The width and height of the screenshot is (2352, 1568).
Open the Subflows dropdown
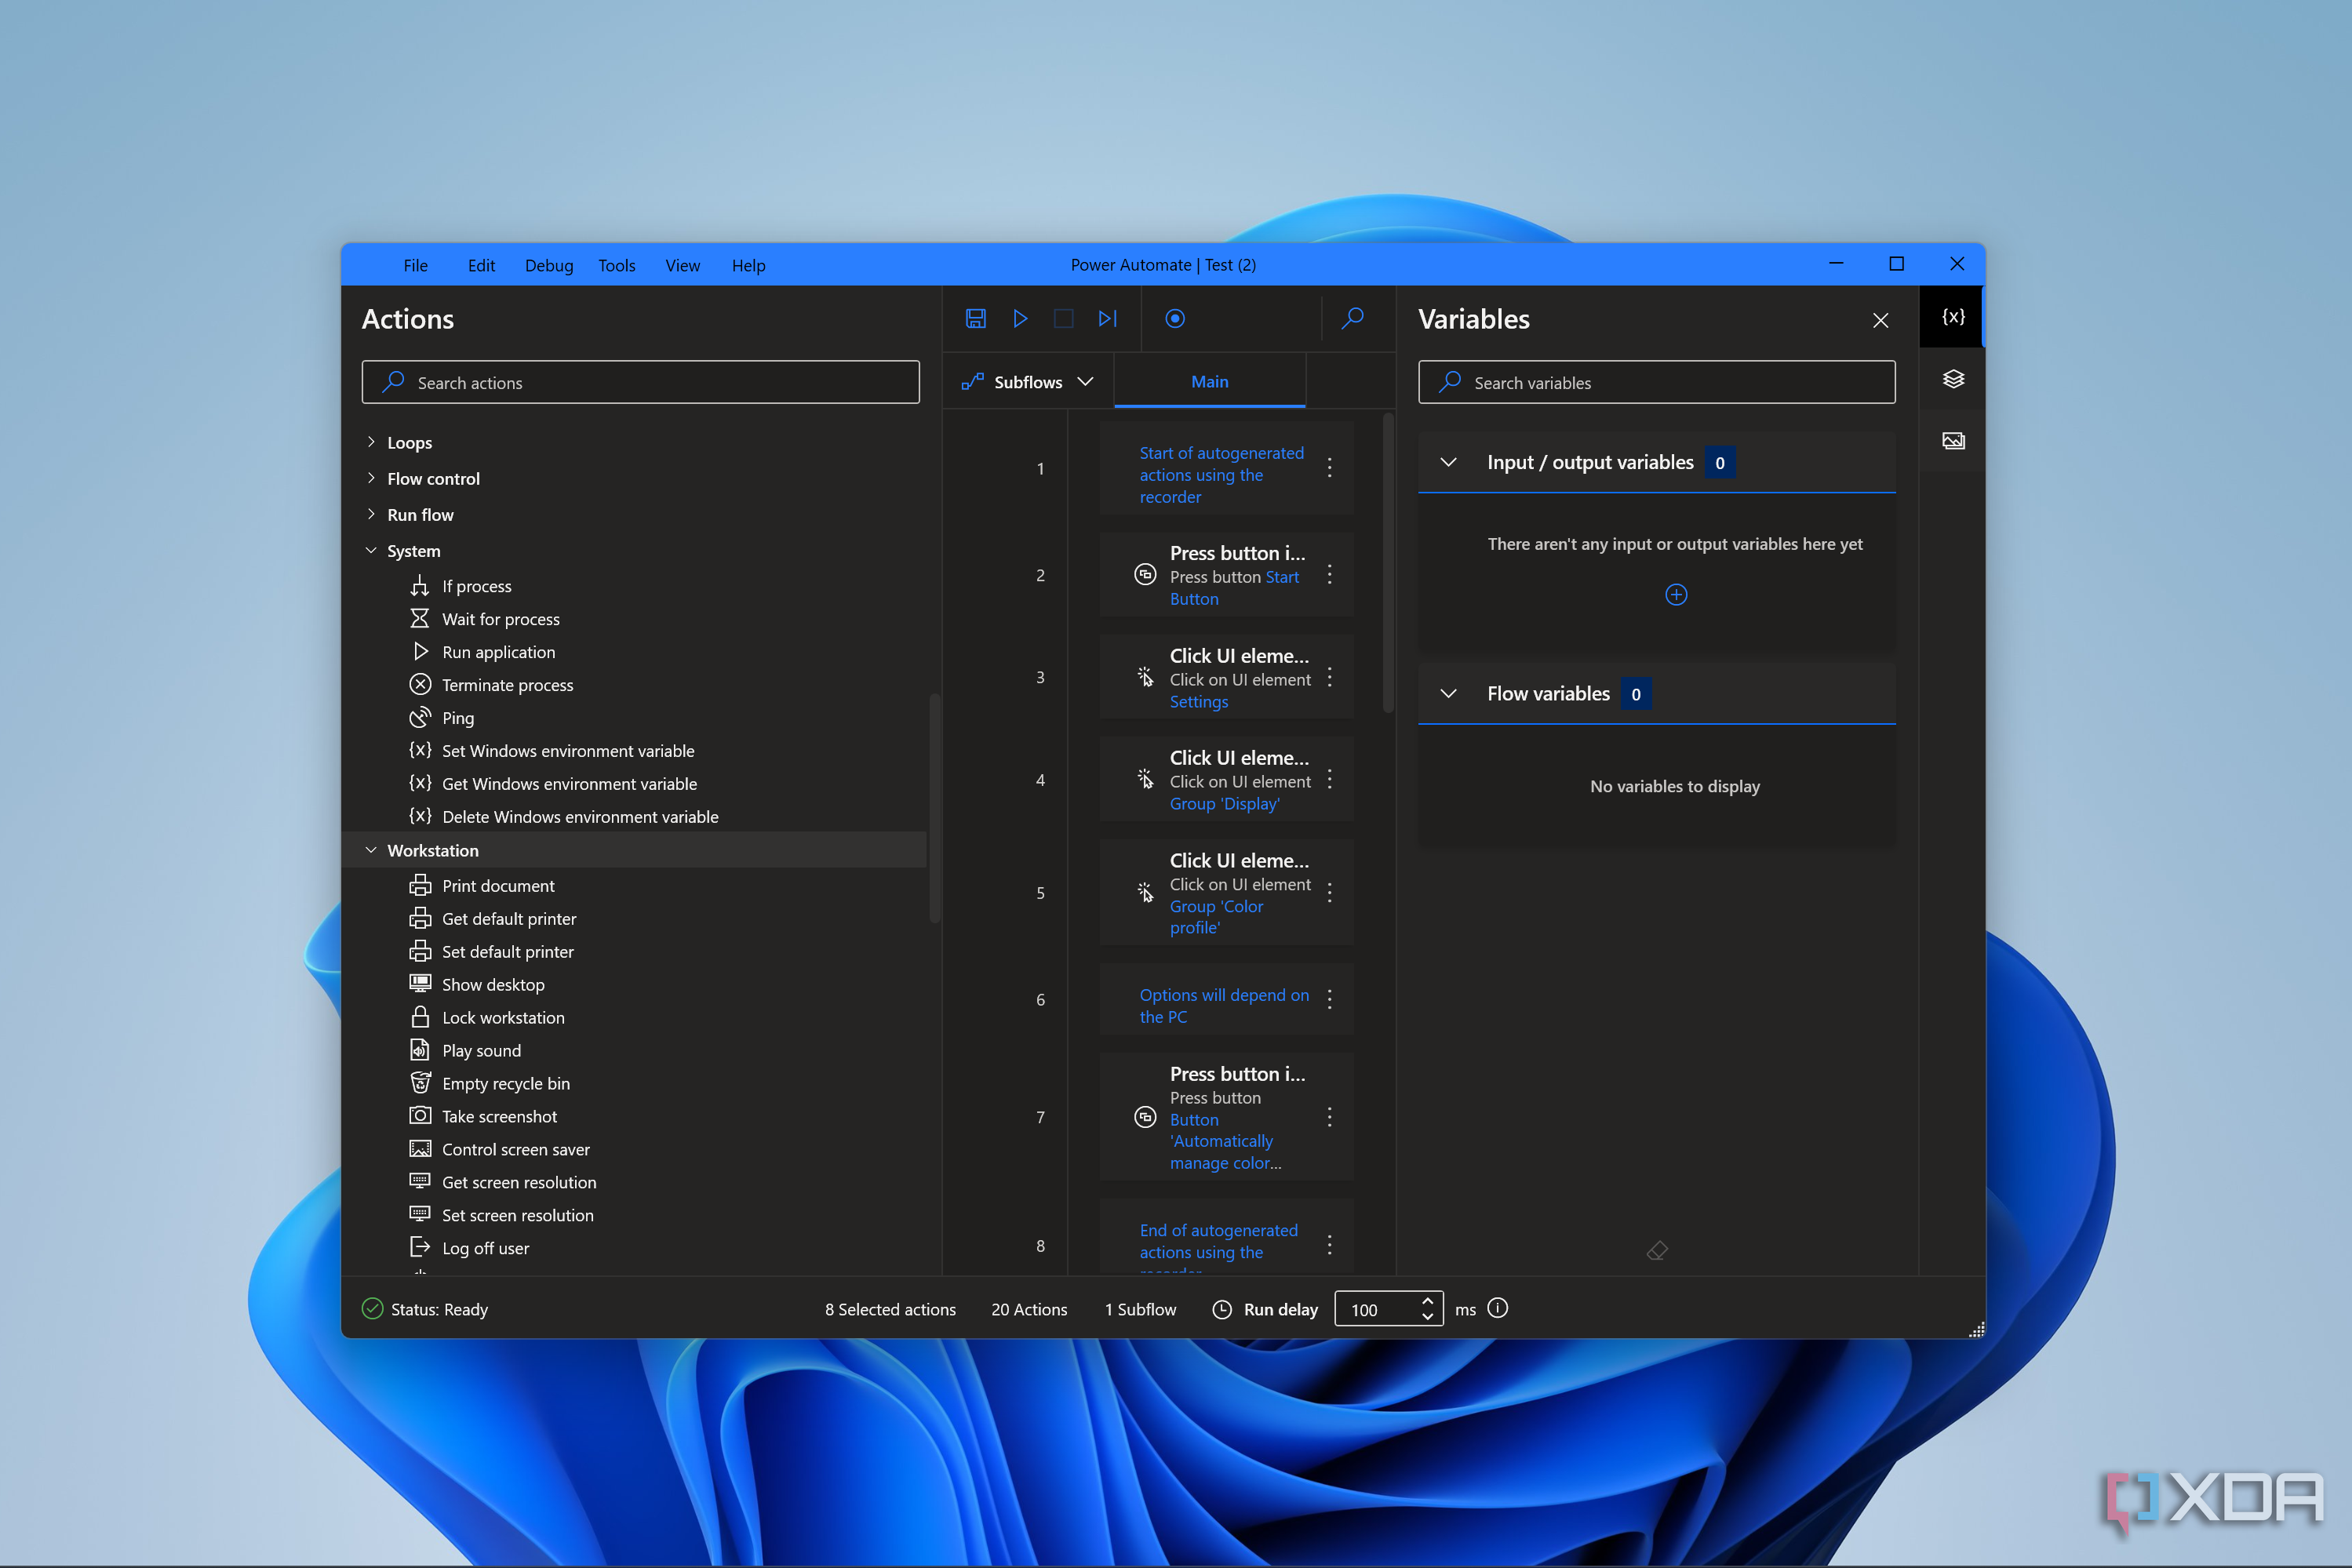tap(1028, 382)
